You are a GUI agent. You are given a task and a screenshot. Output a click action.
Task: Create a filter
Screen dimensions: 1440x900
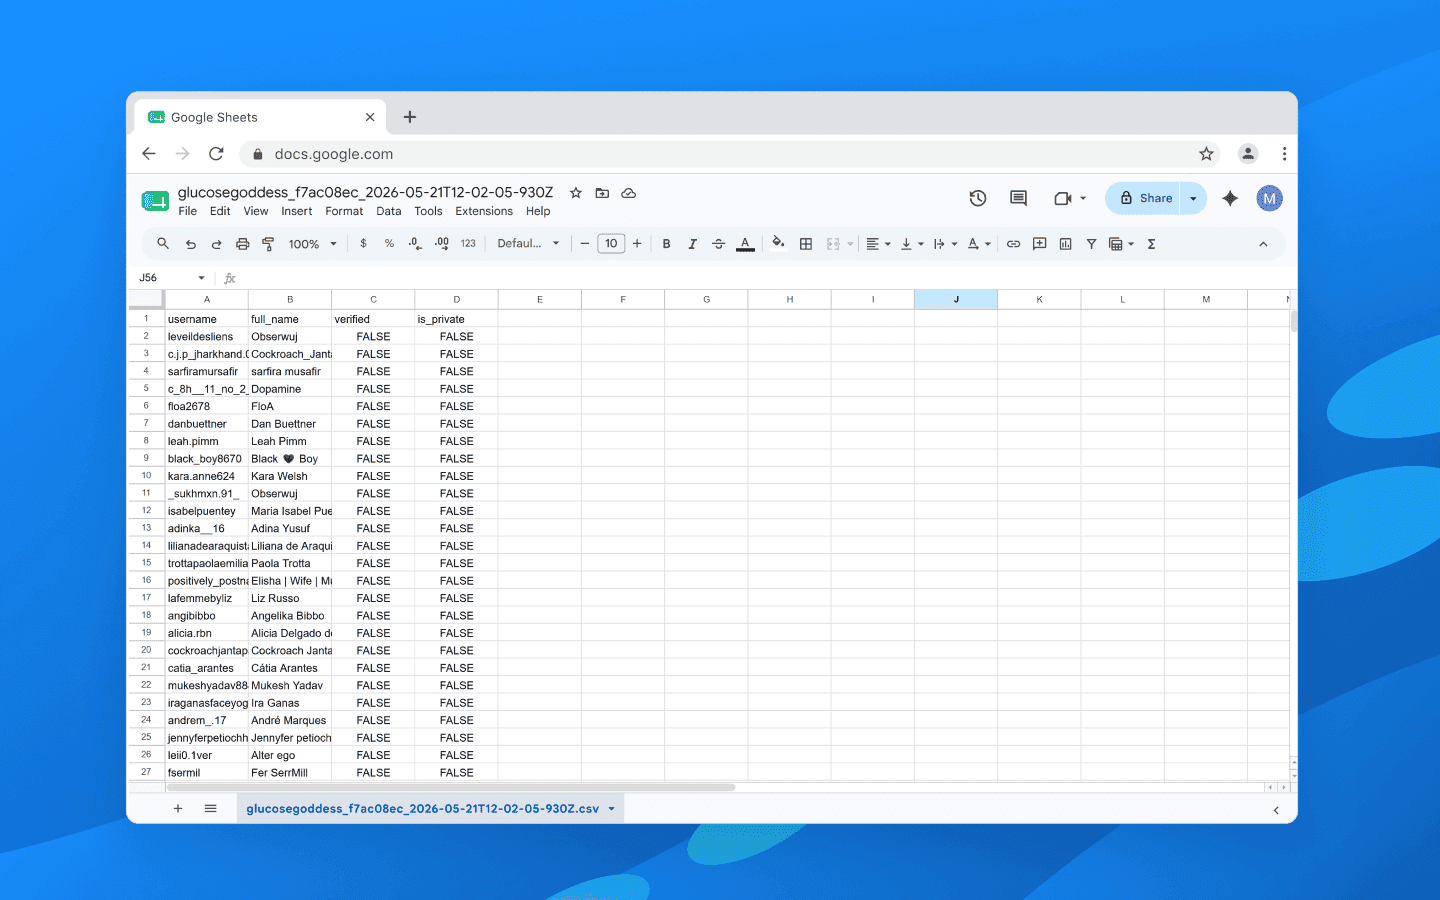pyautogui.click(x=1091, y=244)
